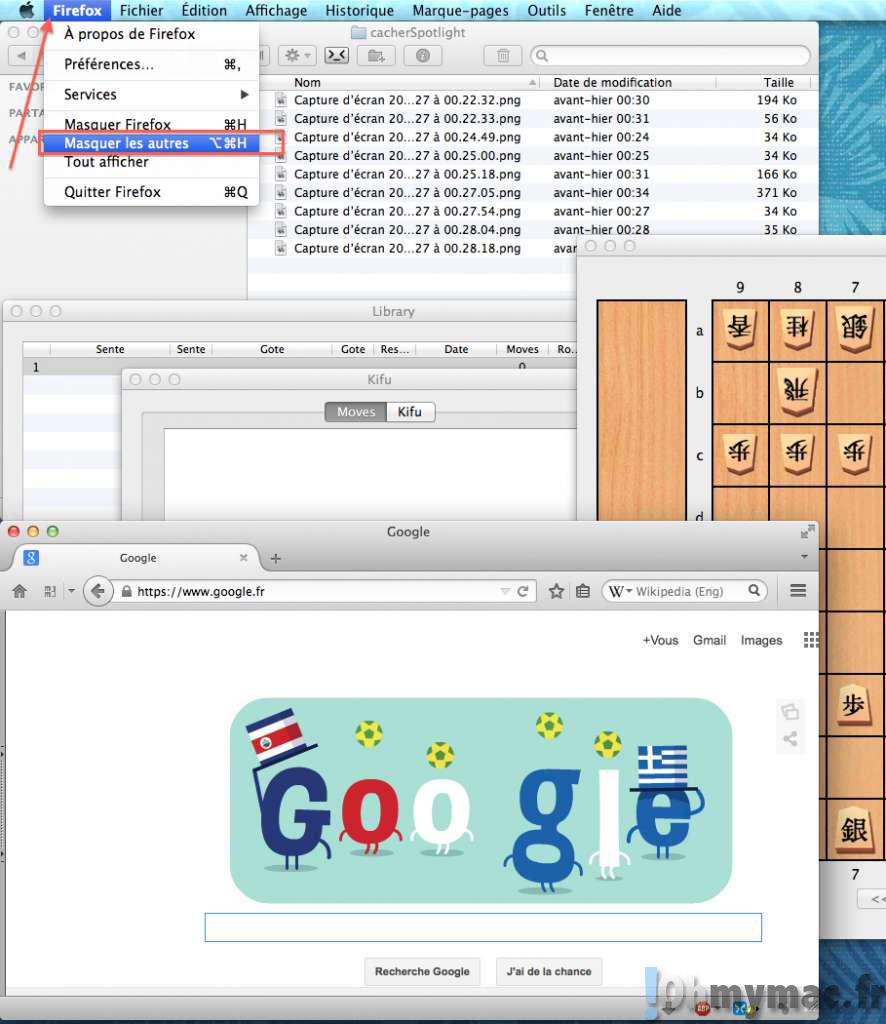The width and height of the screenshot is (886, 1024).
Task: Open the Google apps grid icon
Action: 811,640
